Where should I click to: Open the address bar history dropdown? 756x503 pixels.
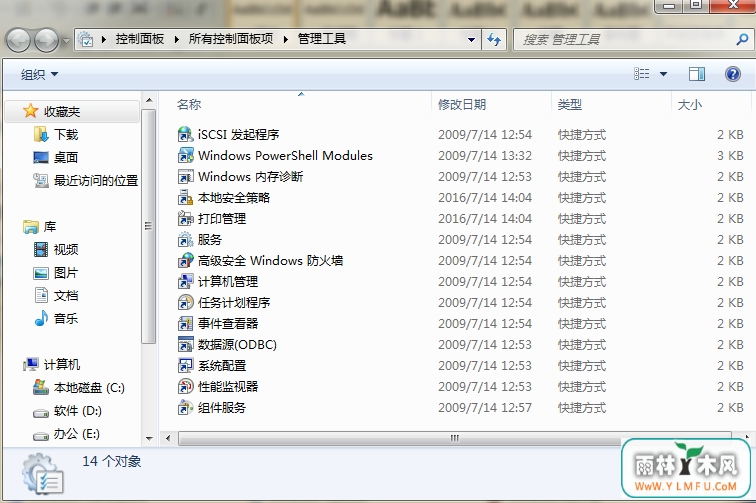tap(471, 40)
